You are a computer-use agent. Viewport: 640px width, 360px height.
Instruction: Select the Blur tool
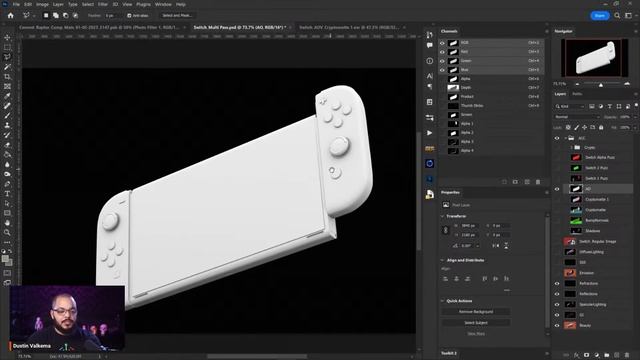7,164
